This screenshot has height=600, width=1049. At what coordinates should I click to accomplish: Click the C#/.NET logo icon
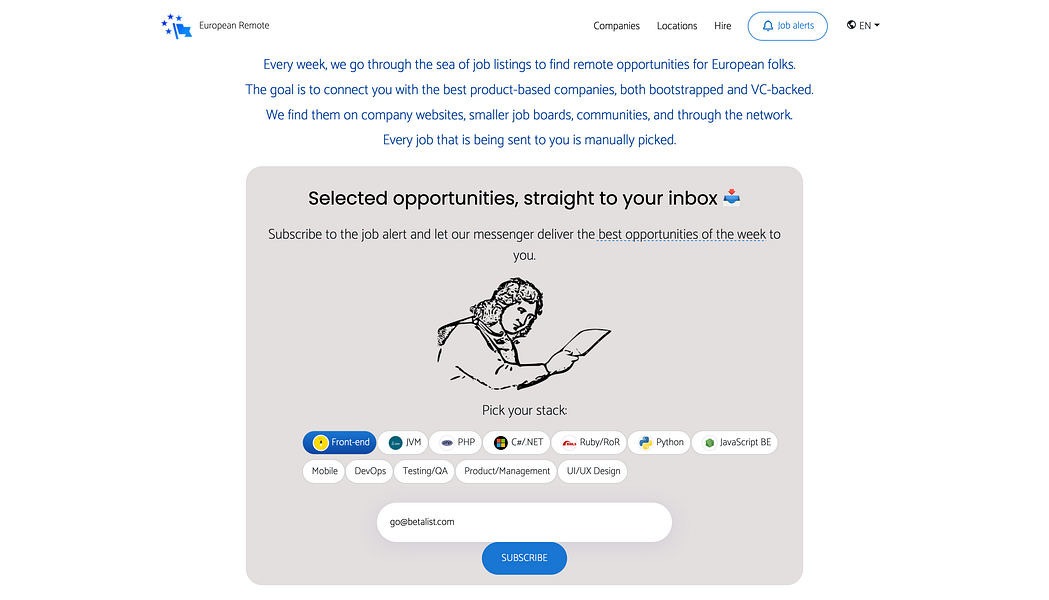pos(501,443)
